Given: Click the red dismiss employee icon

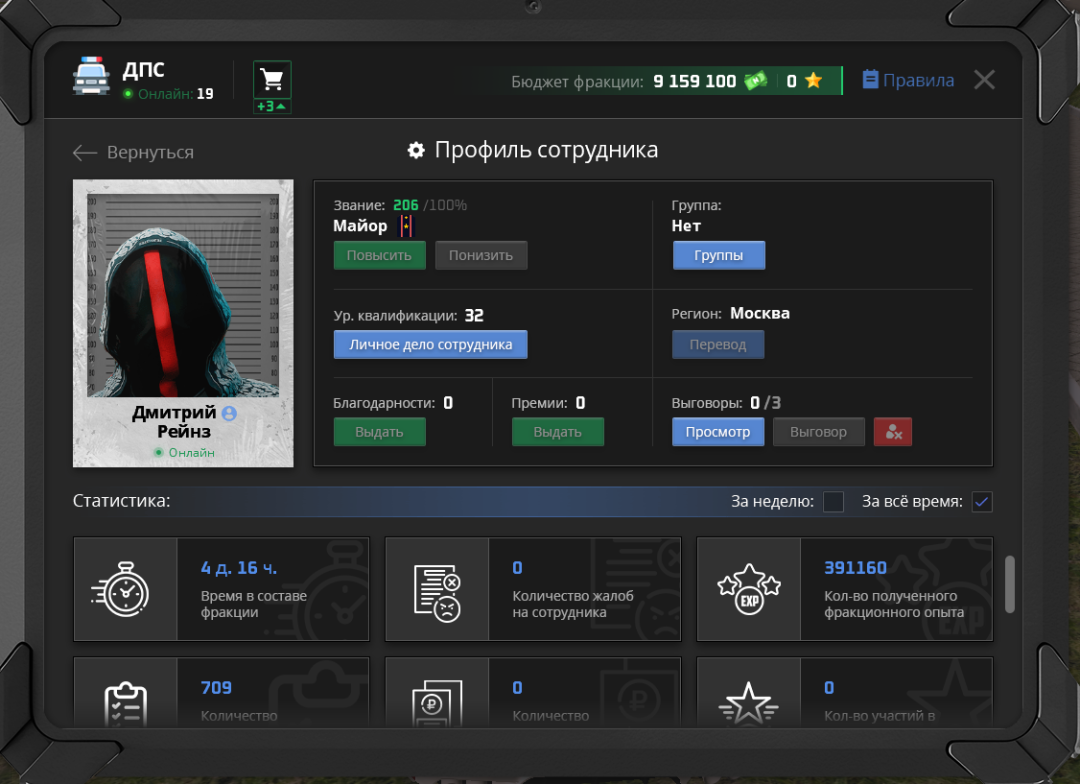Looking at the screenshot, I should tap(893, 432).
